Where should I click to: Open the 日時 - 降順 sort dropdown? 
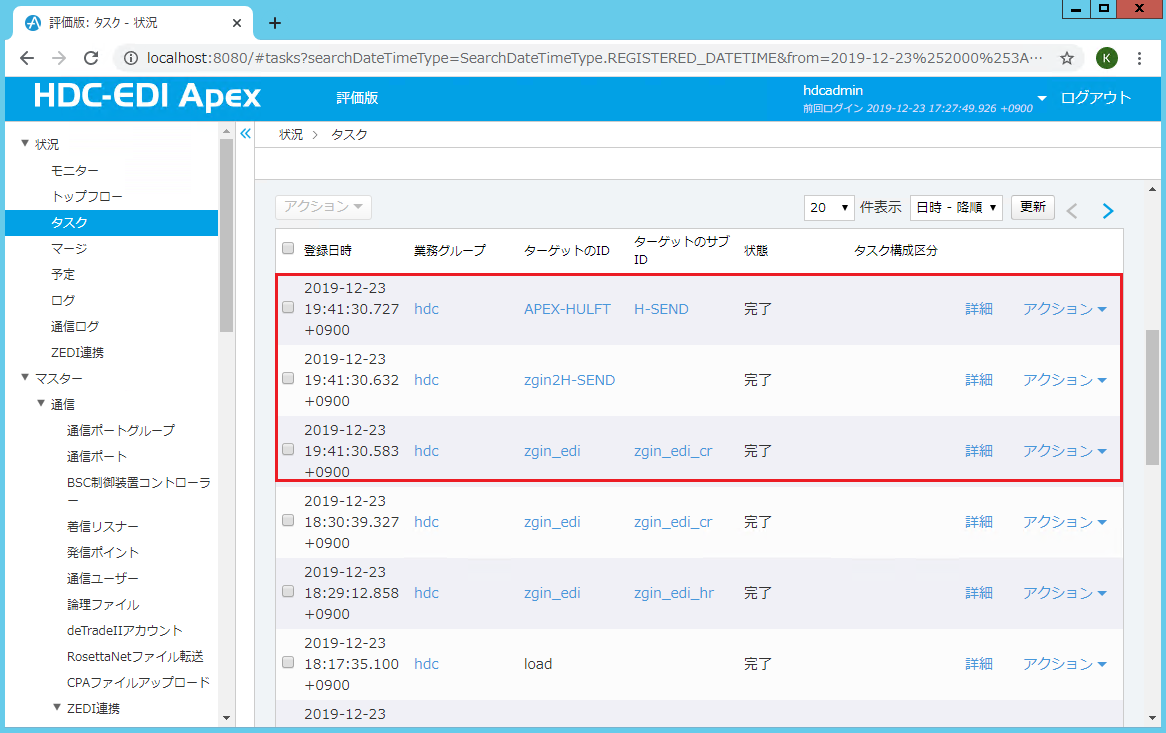click(x=956, y=207)
